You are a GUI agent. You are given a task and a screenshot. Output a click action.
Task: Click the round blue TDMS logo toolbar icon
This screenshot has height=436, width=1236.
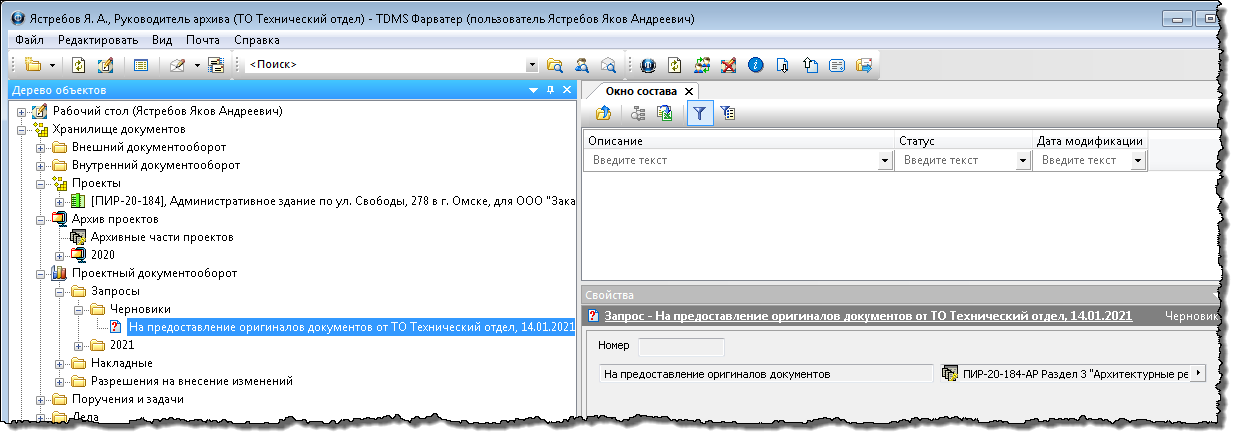647,65
